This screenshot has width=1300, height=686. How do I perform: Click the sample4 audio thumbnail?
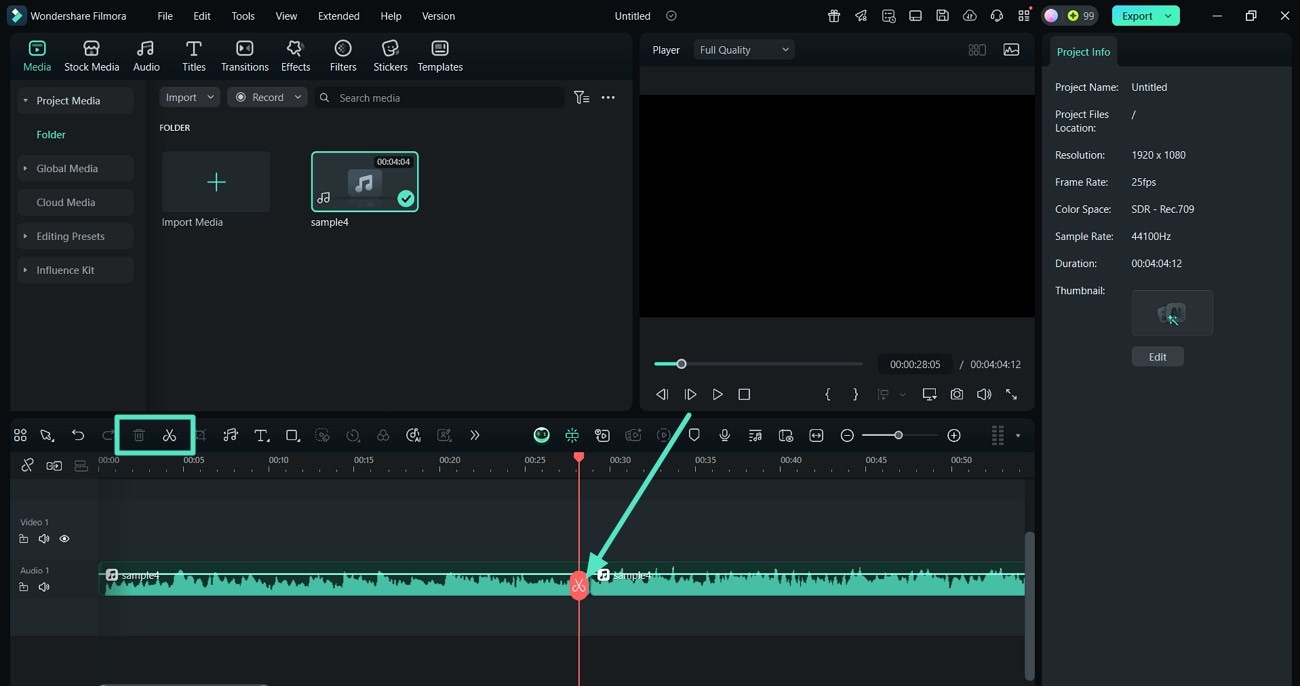[x=365, y=181]
